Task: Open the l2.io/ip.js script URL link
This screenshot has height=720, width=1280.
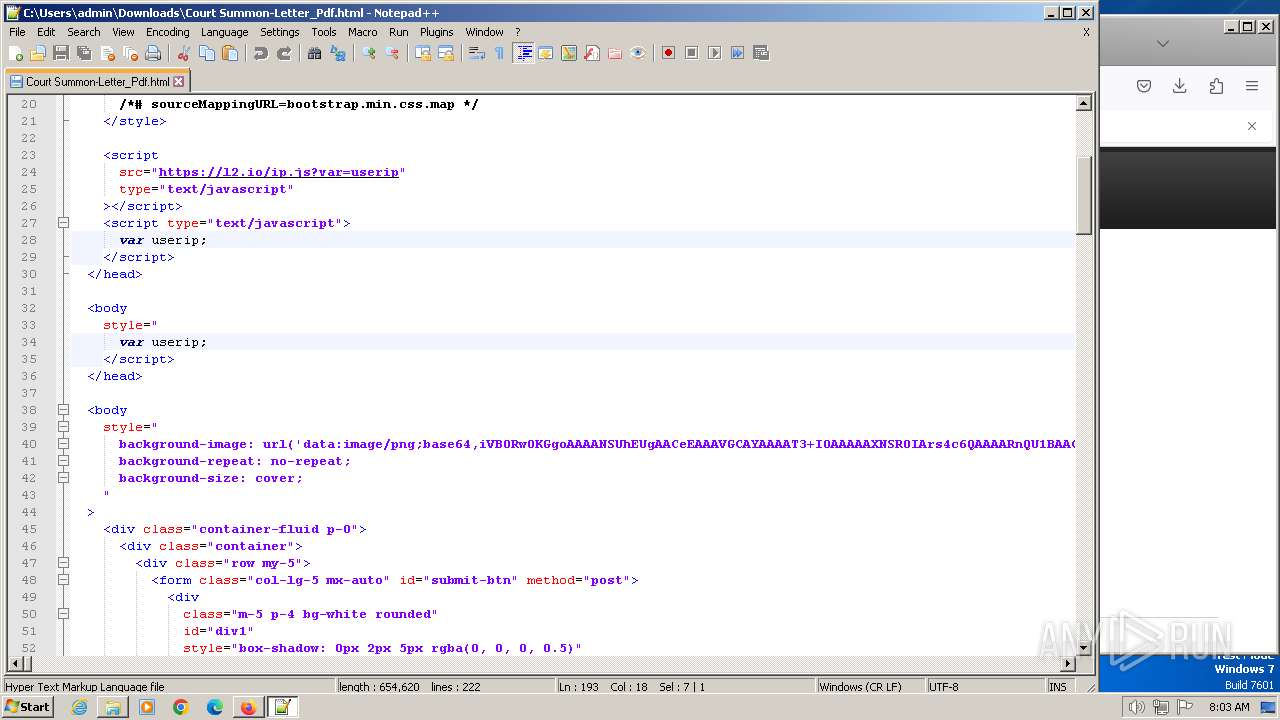Action: [x=279, y=172]
